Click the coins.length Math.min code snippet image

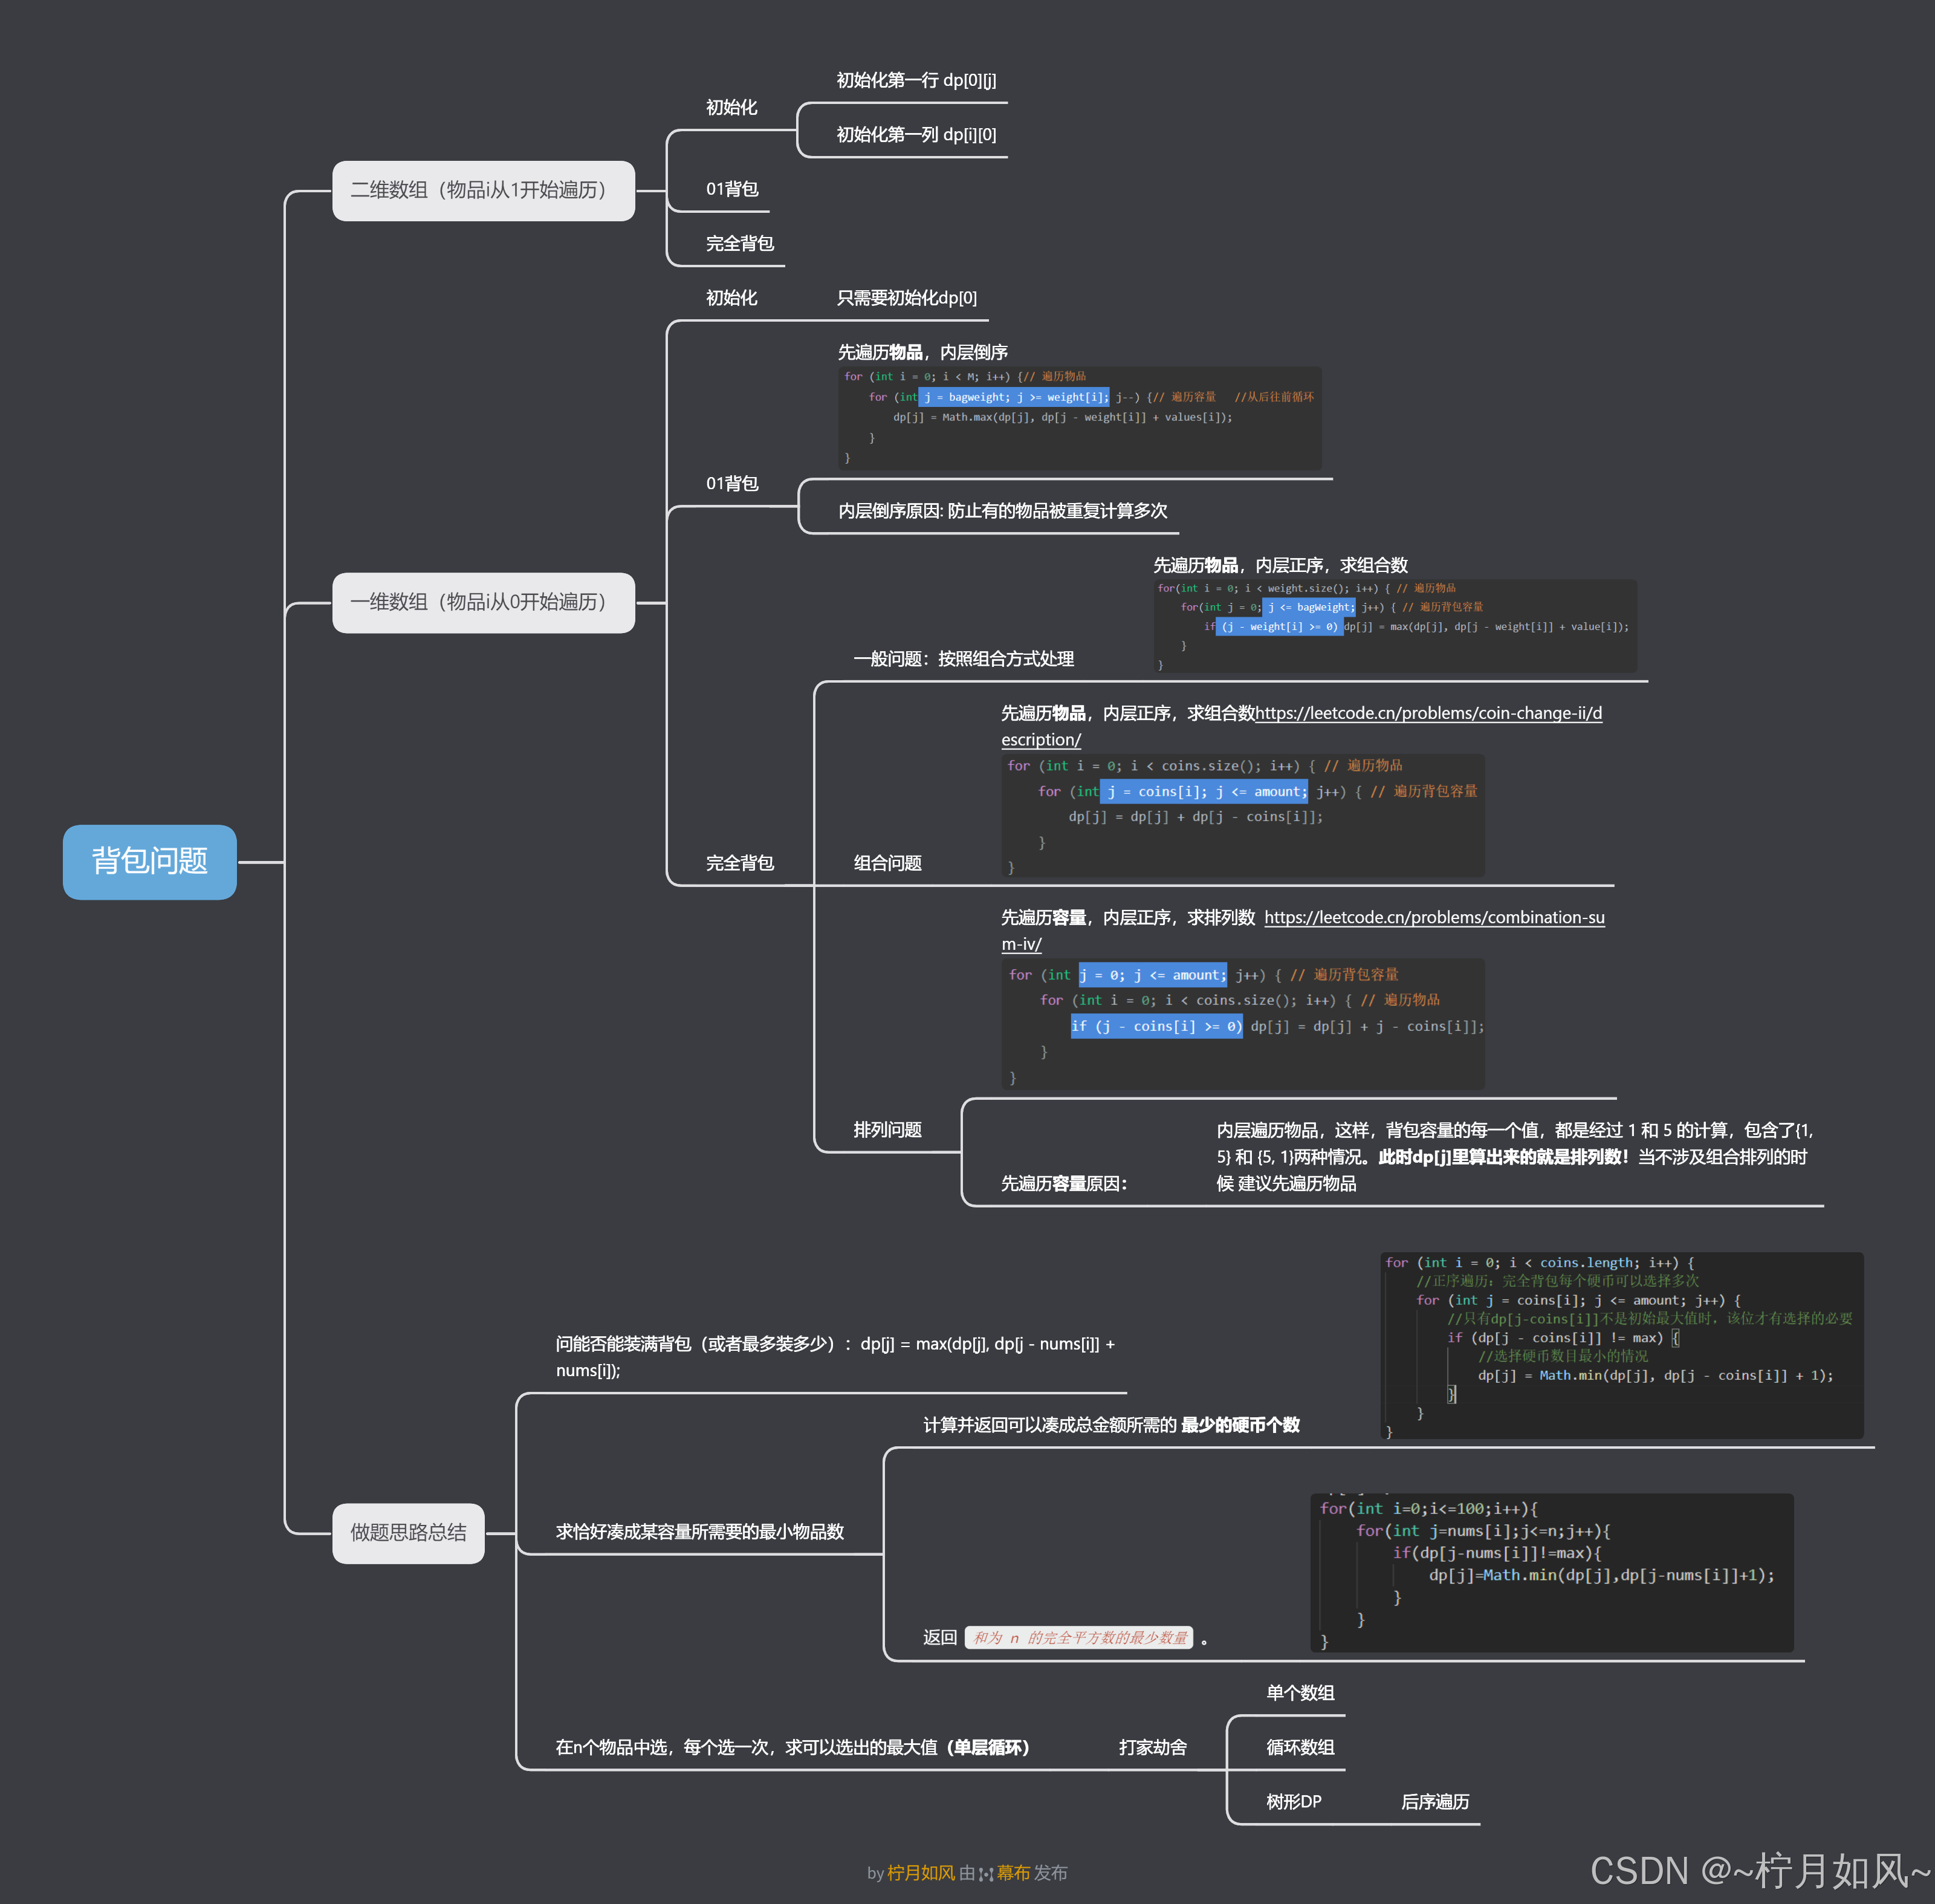[x=1622, y=1345]
